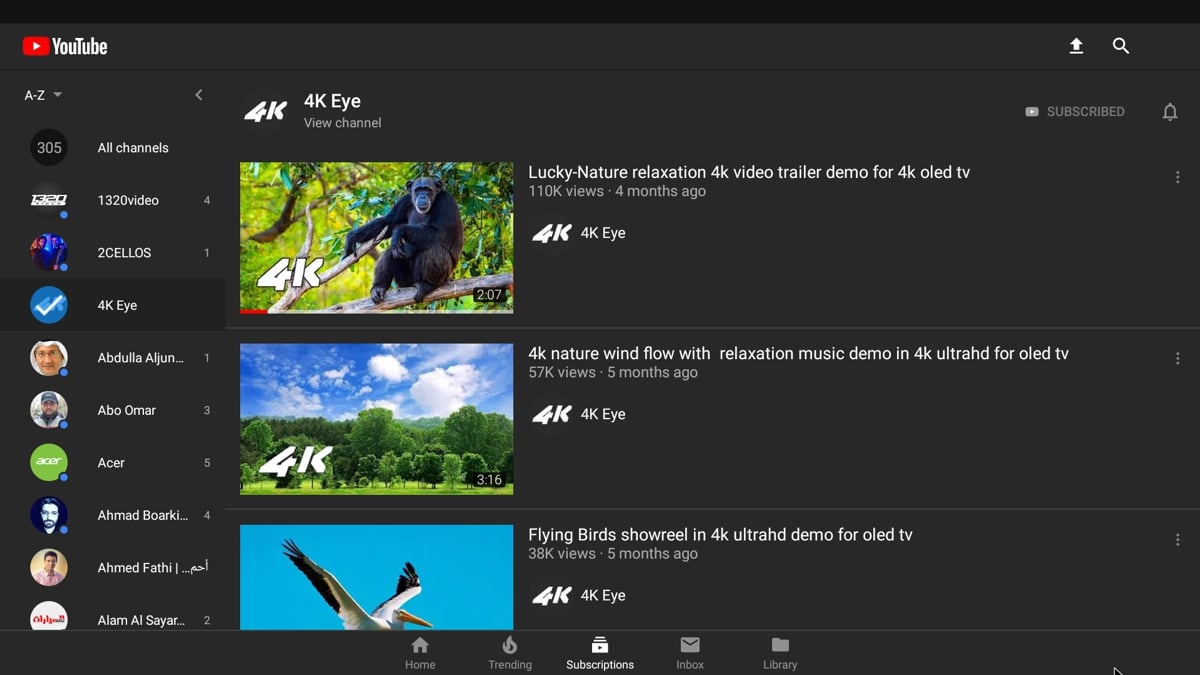
Task: Open more options for 4k nature wind flow video
Action: [1177, 358]
